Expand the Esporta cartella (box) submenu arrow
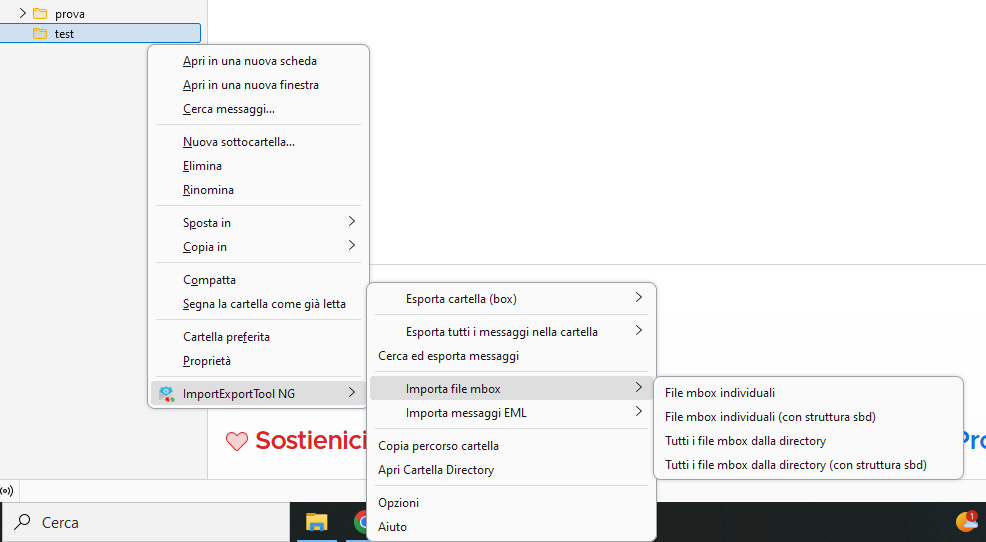This screenshot has height=542, width=986. (638, 297)
